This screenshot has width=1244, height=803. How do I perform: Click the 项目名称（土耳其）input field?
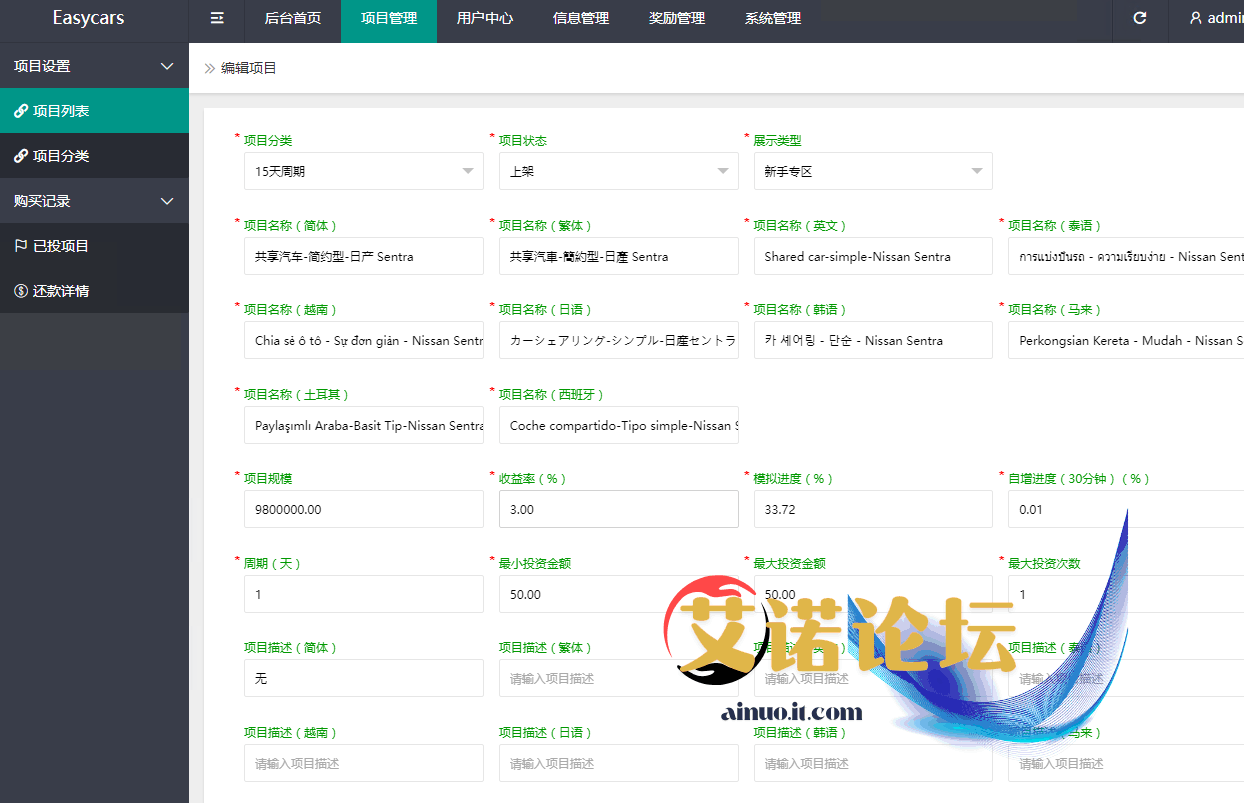pyautogui.click(x=364, y=425)
